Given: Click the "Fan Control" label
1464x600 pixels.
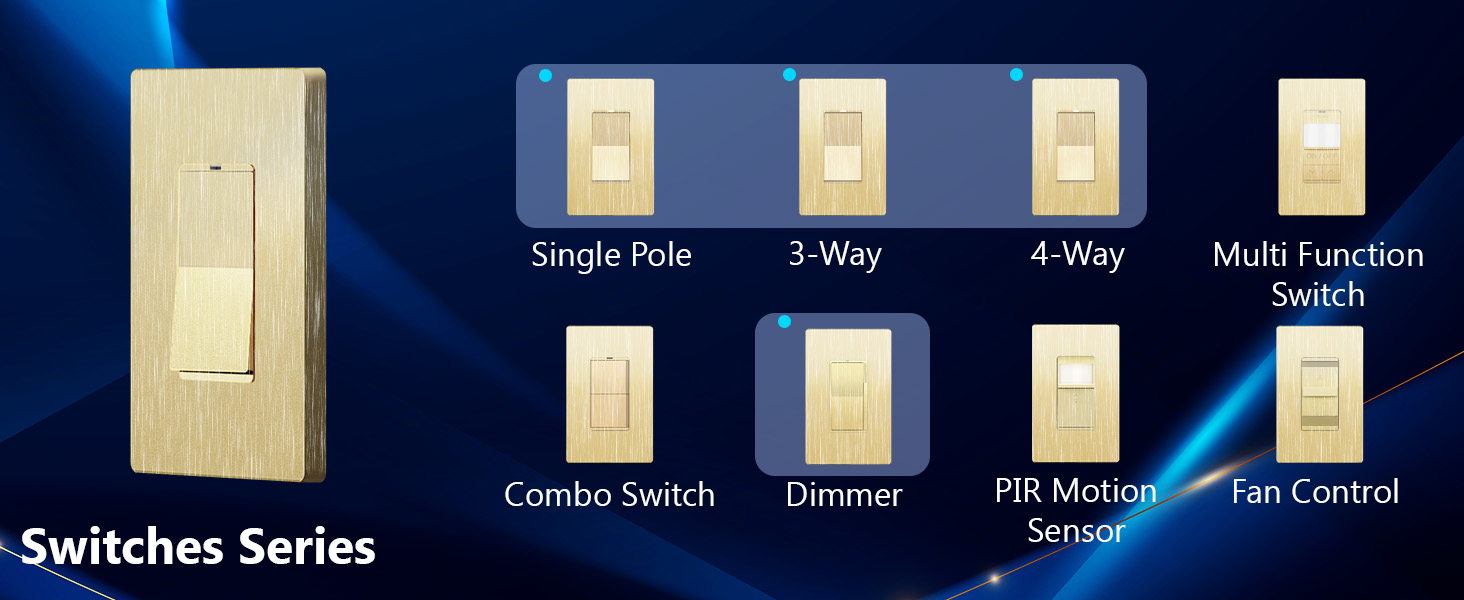Looking at the screenshot, I should pos(1315,492).
